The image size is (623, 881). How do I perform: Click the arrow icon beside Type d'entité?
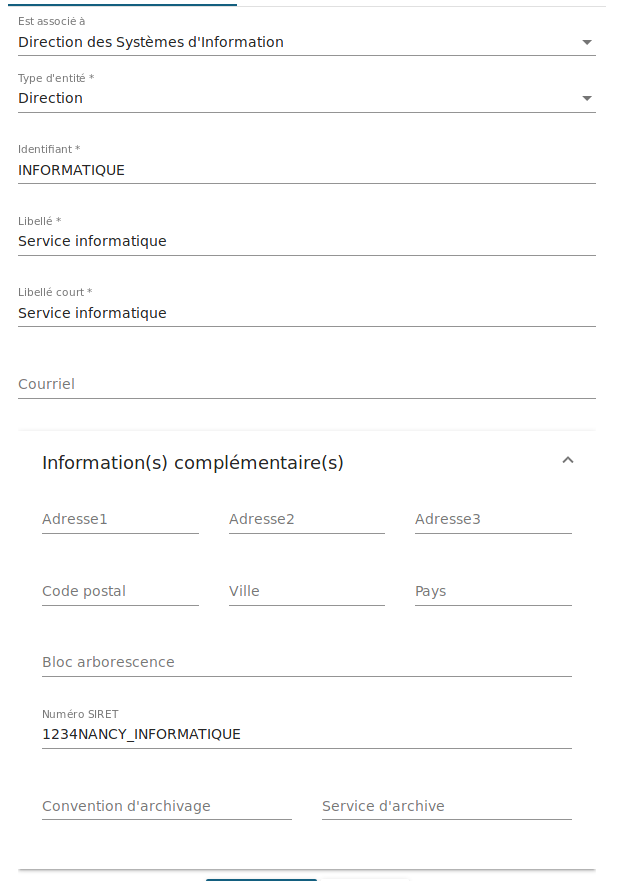[587, 99]
